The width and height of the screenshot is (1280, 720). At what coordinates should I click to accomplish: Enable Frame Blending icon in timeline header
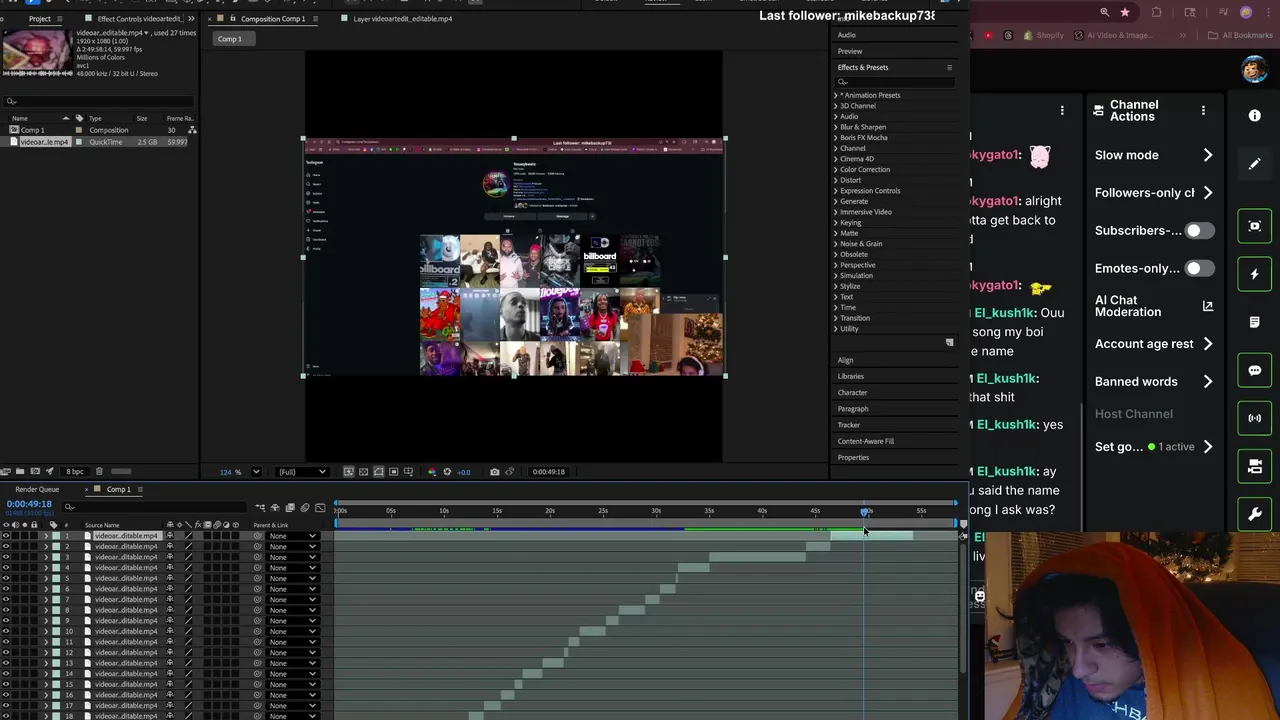click(290, 508)
